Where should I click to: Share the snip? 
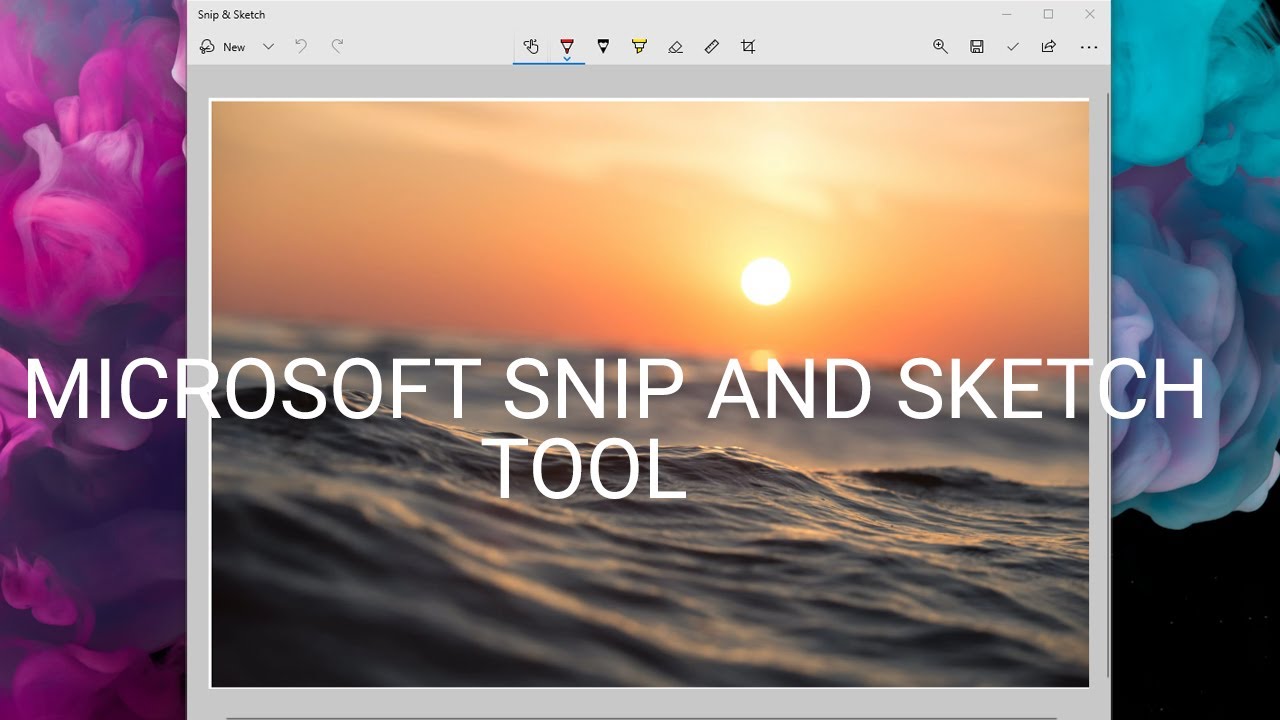point(1048,46)
